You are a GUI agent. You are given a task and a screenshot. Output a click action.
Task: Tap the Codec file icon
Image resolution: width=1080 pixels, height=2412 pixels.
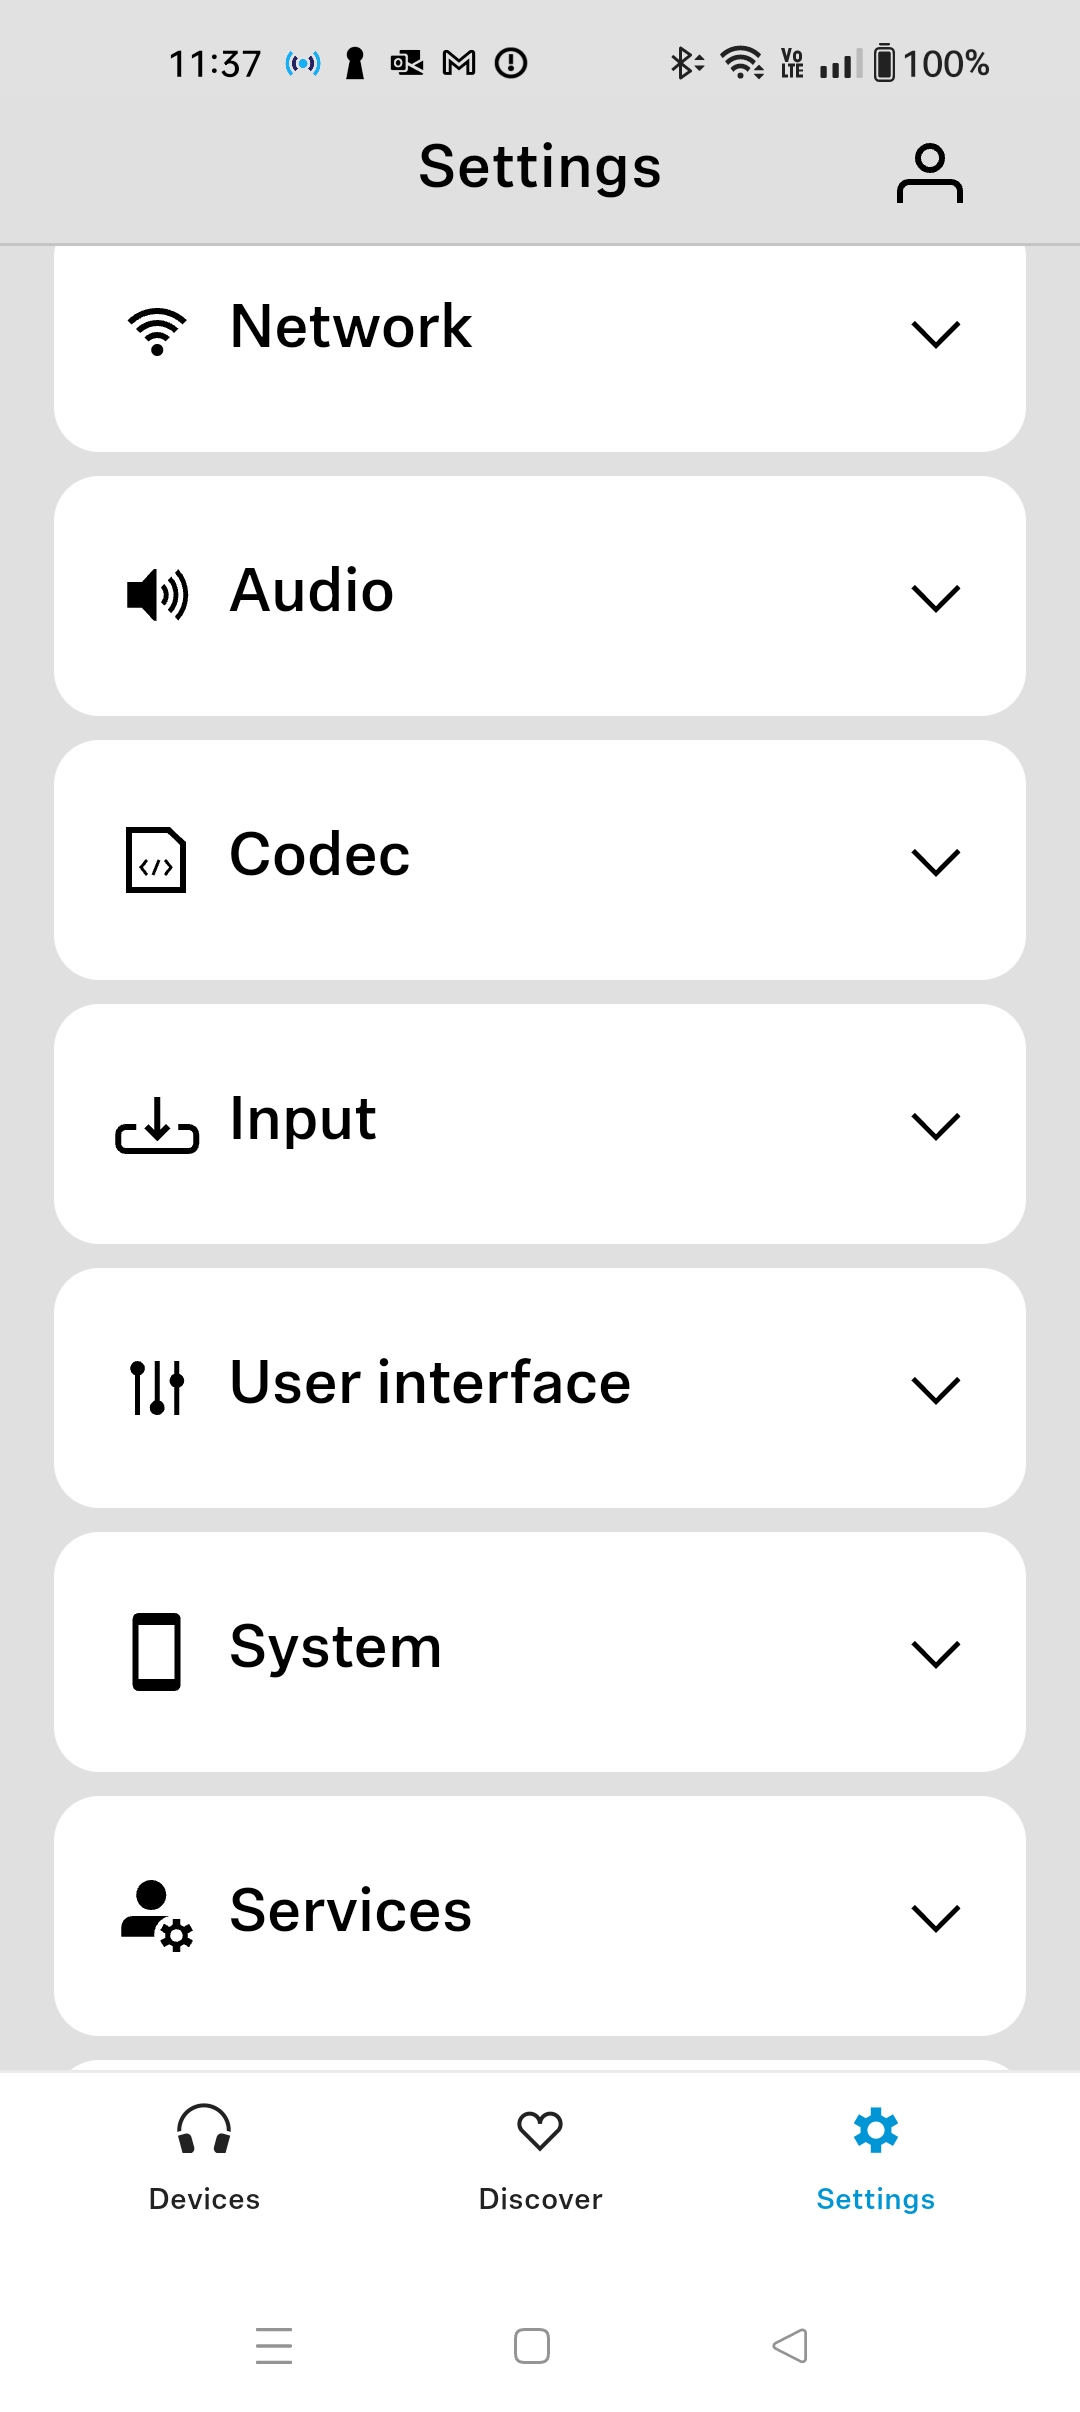[x=156, y=859]
